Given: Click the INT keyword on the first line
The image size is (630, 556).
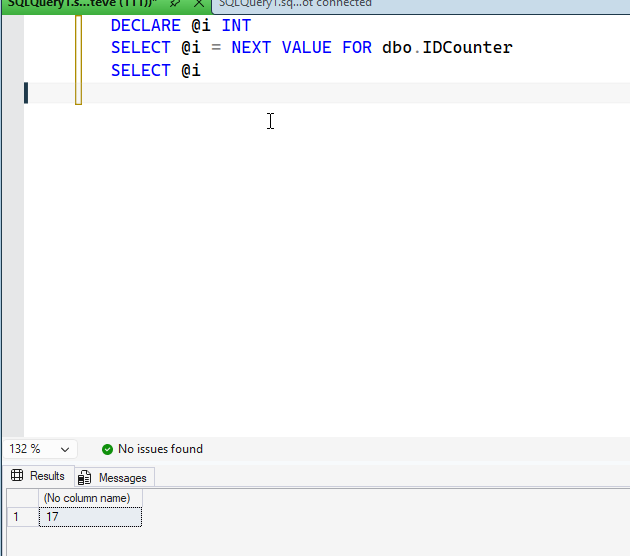Looking at the screenshot, I should [x=236, y=25].
